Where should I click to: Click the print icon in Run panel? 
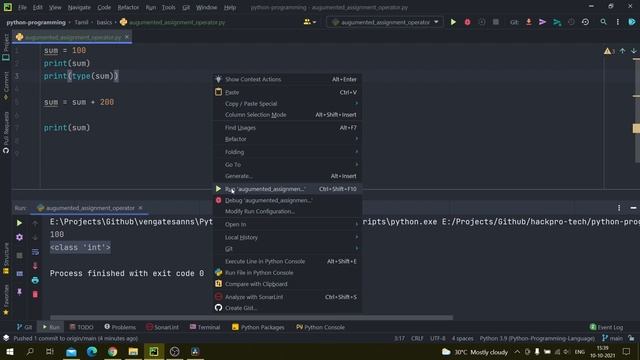(35, 280)
